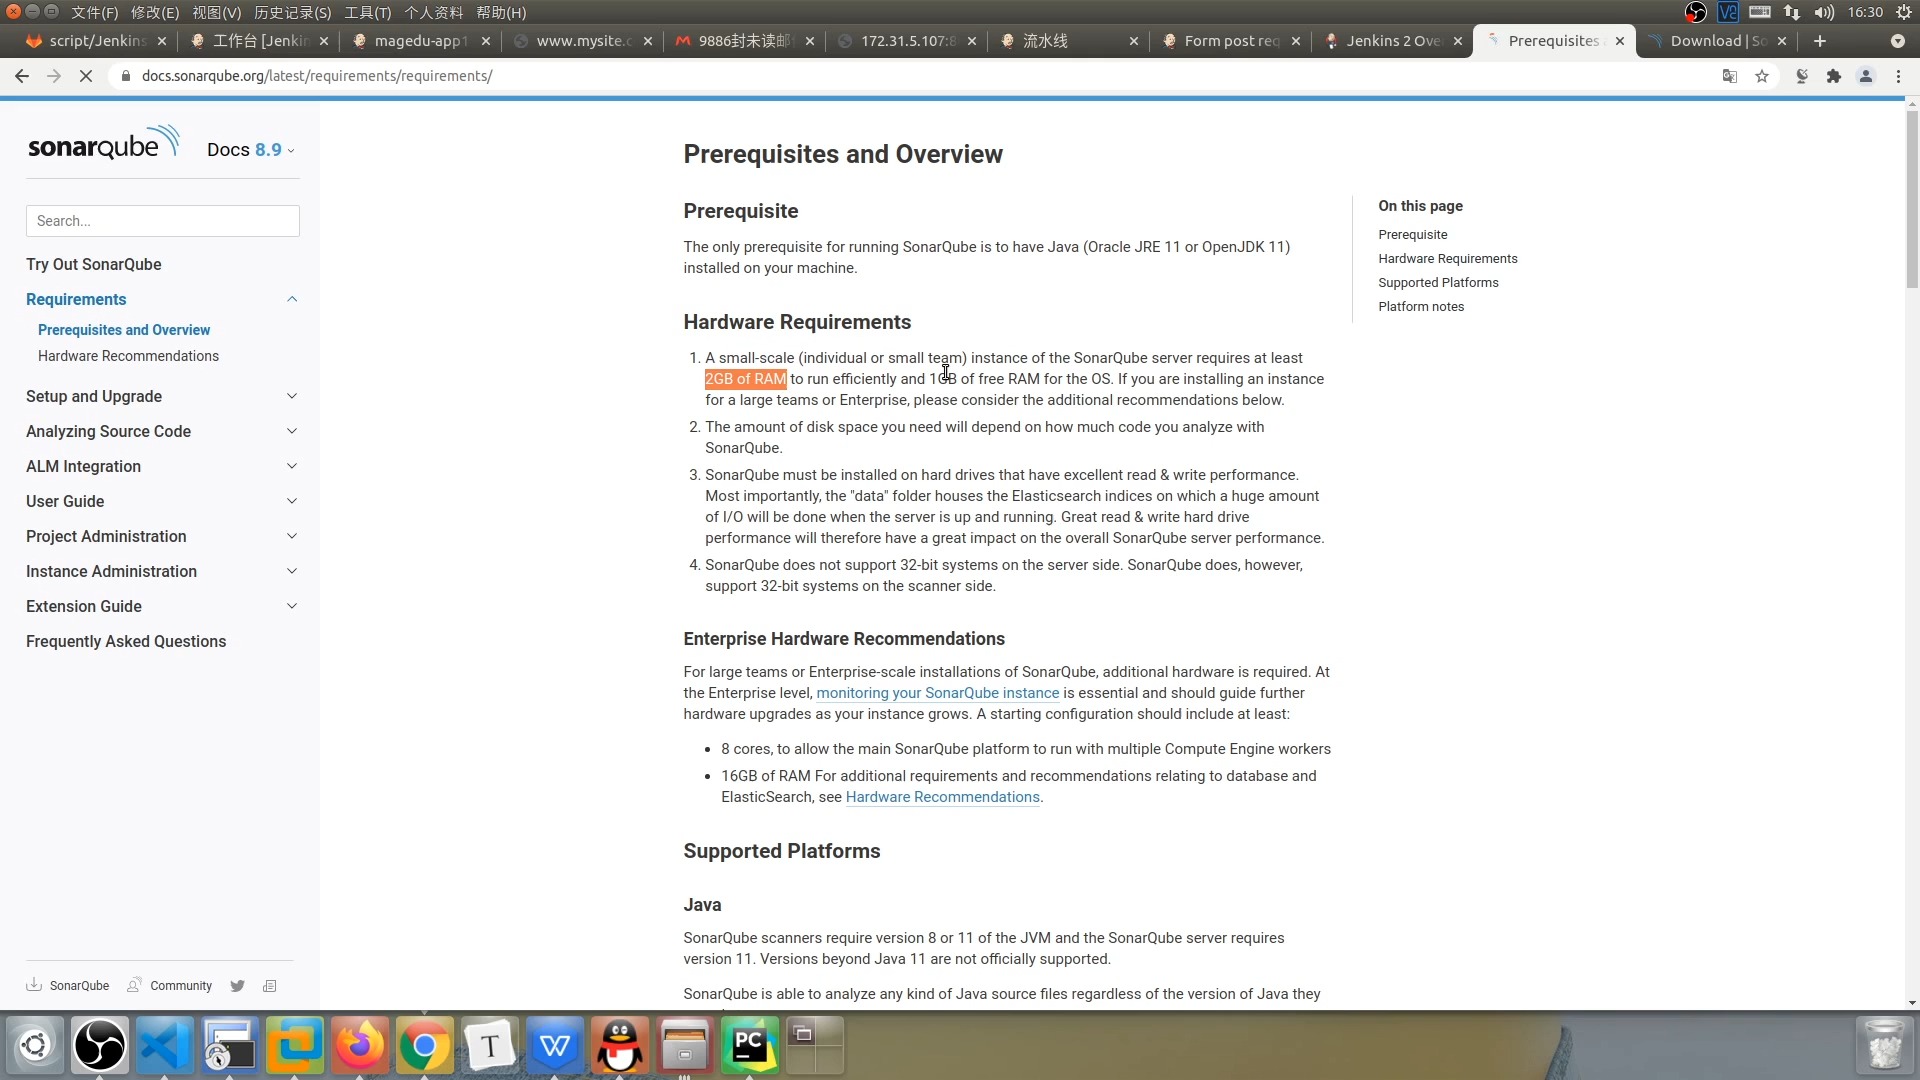The height and width of the screenshot is (1080, 1920).
Task: Expand Analyzing Source Code section
Action: click(292, 431)
